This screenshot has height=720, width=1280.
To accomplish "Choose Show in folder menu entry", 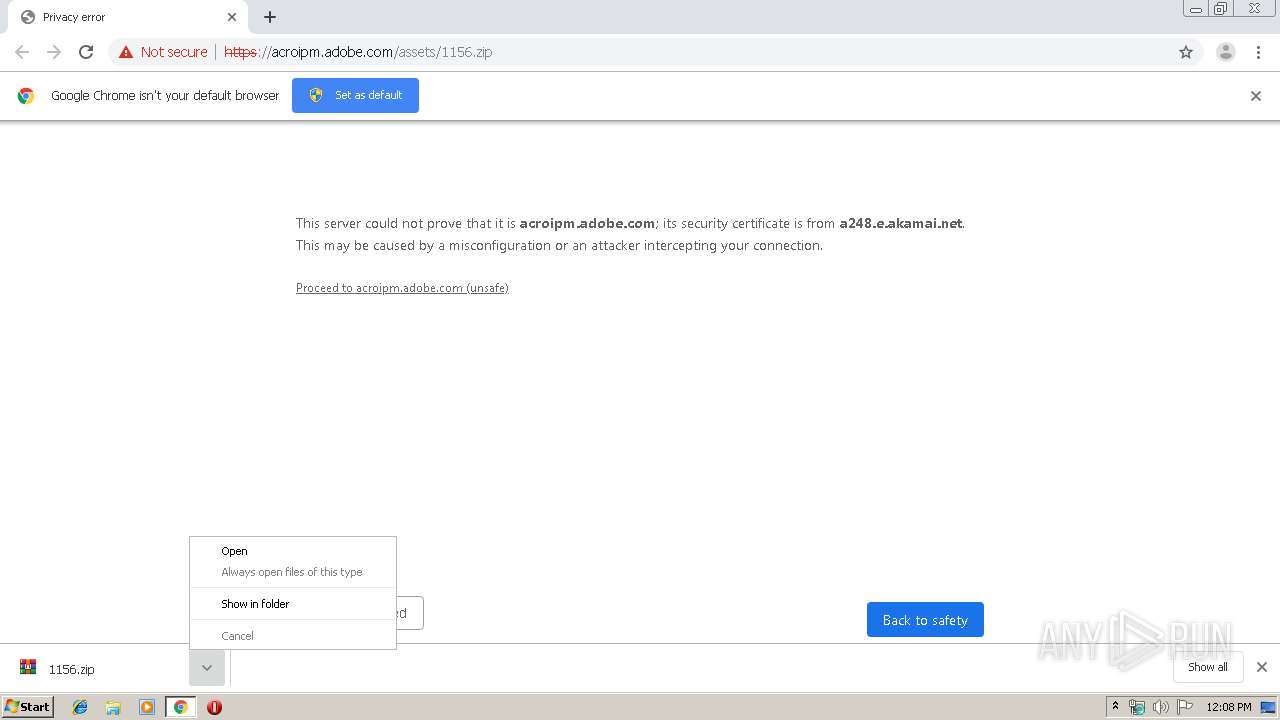I will [293, 604].
